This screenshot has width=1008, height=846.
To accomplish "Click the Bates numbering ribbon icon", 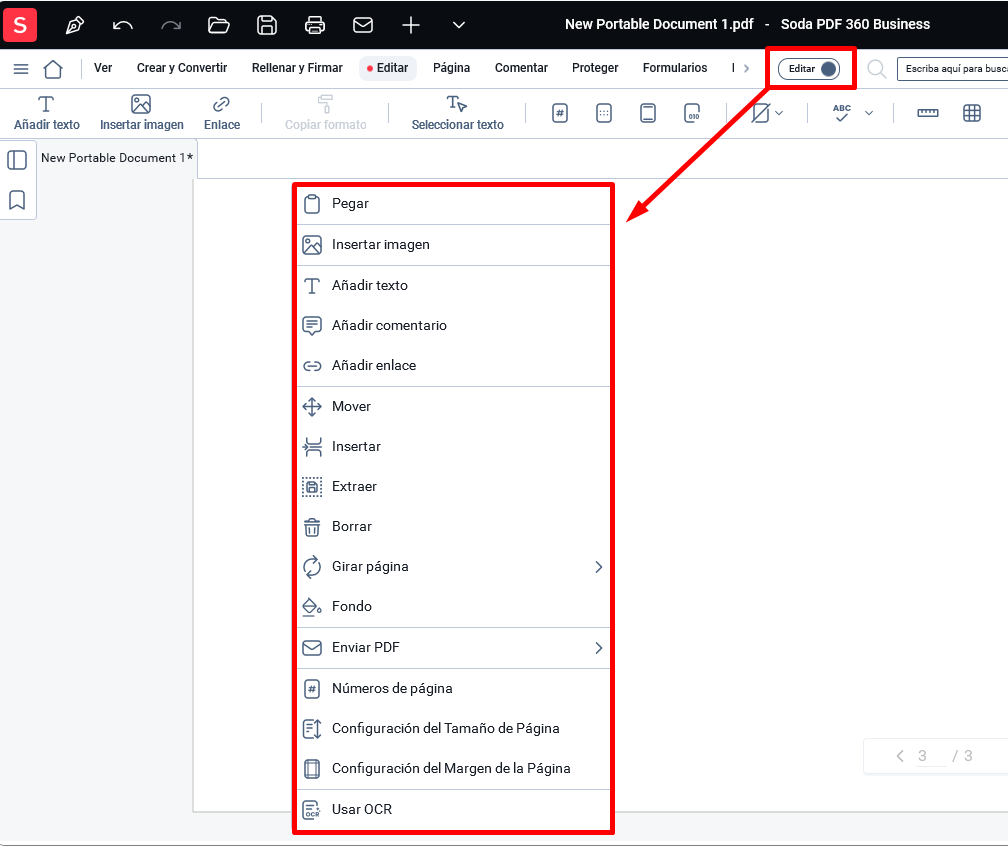I will tap(692, 113).
